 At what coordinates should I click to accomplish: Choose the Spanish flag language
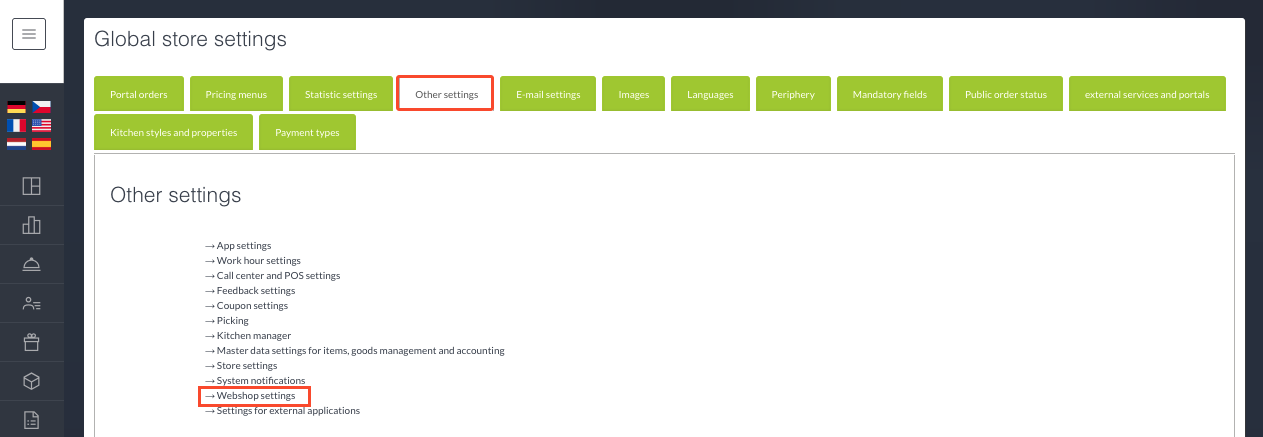41,143
